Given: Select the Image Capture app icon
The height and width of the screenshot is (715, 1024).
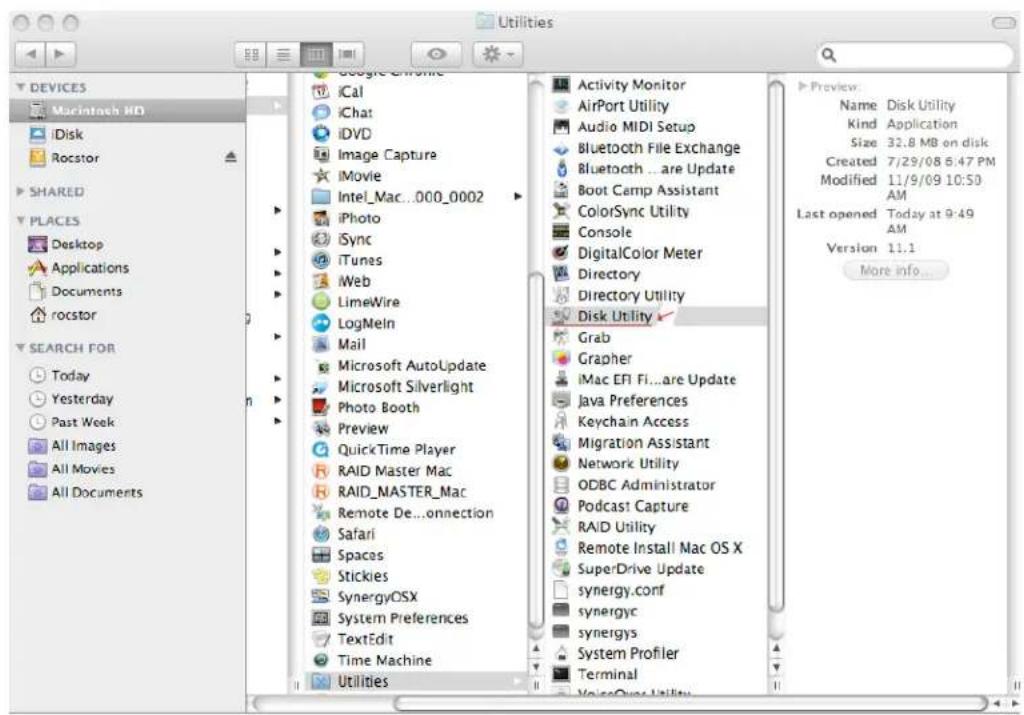Looking at the screenshot, I should pyautogui.click(x=321, y=155).
